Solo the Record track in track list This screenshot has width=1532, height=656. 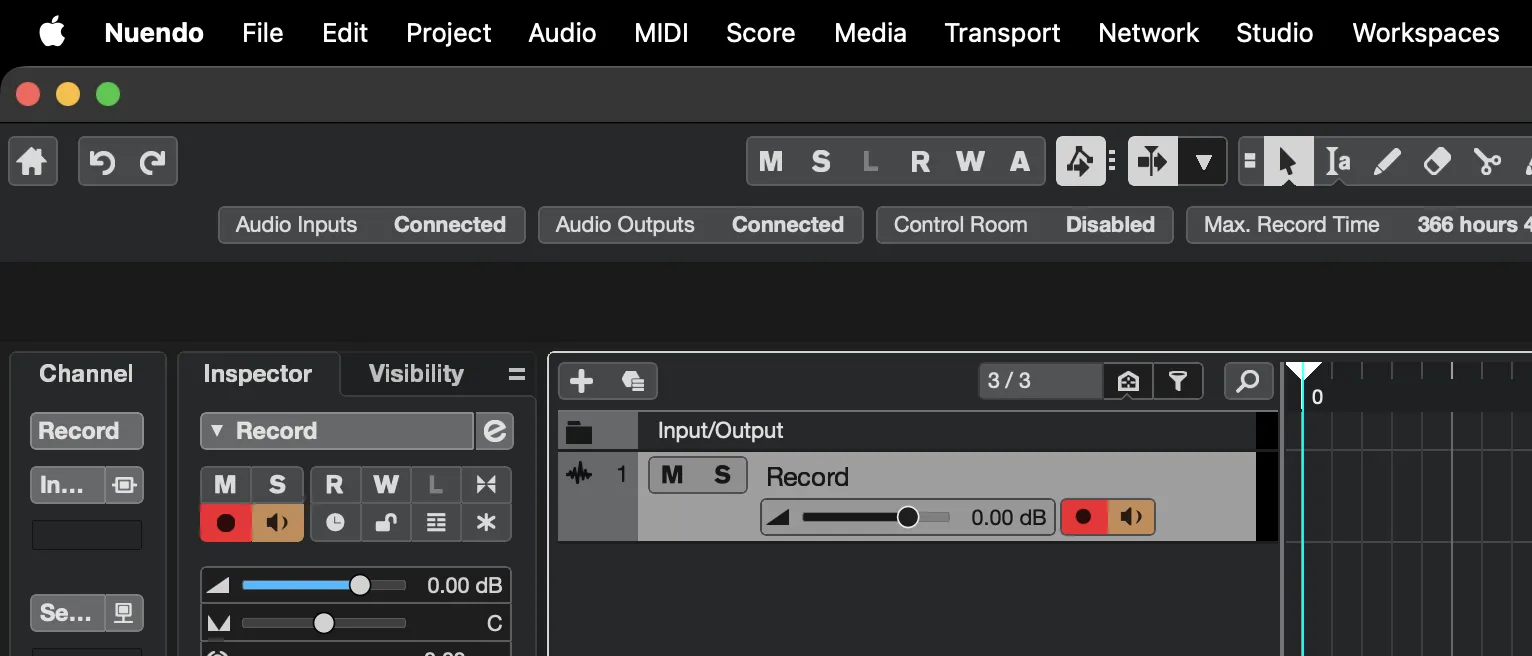722,475
